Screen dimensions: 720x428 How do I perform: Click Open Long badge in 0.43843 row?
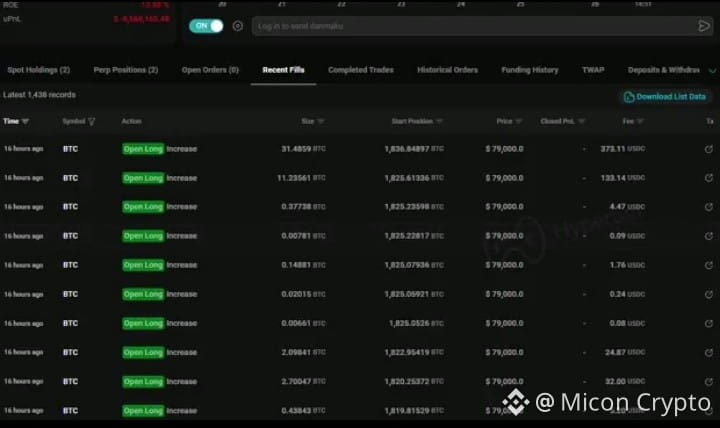(x=143, y=411)
